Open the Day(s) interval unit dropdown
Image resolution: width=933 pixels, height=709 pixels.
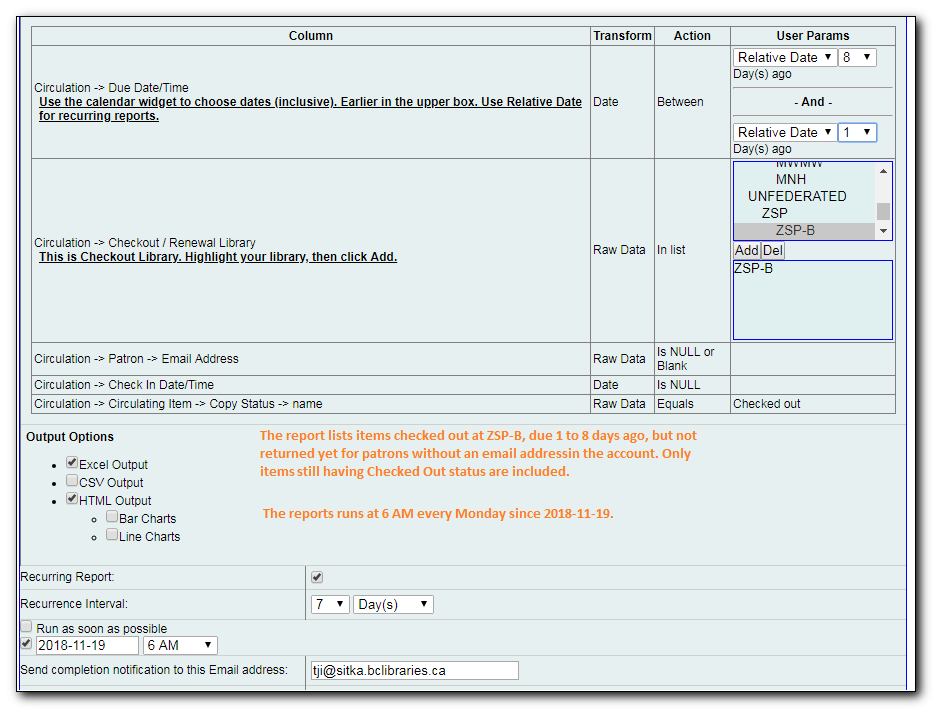click(393, 604)
